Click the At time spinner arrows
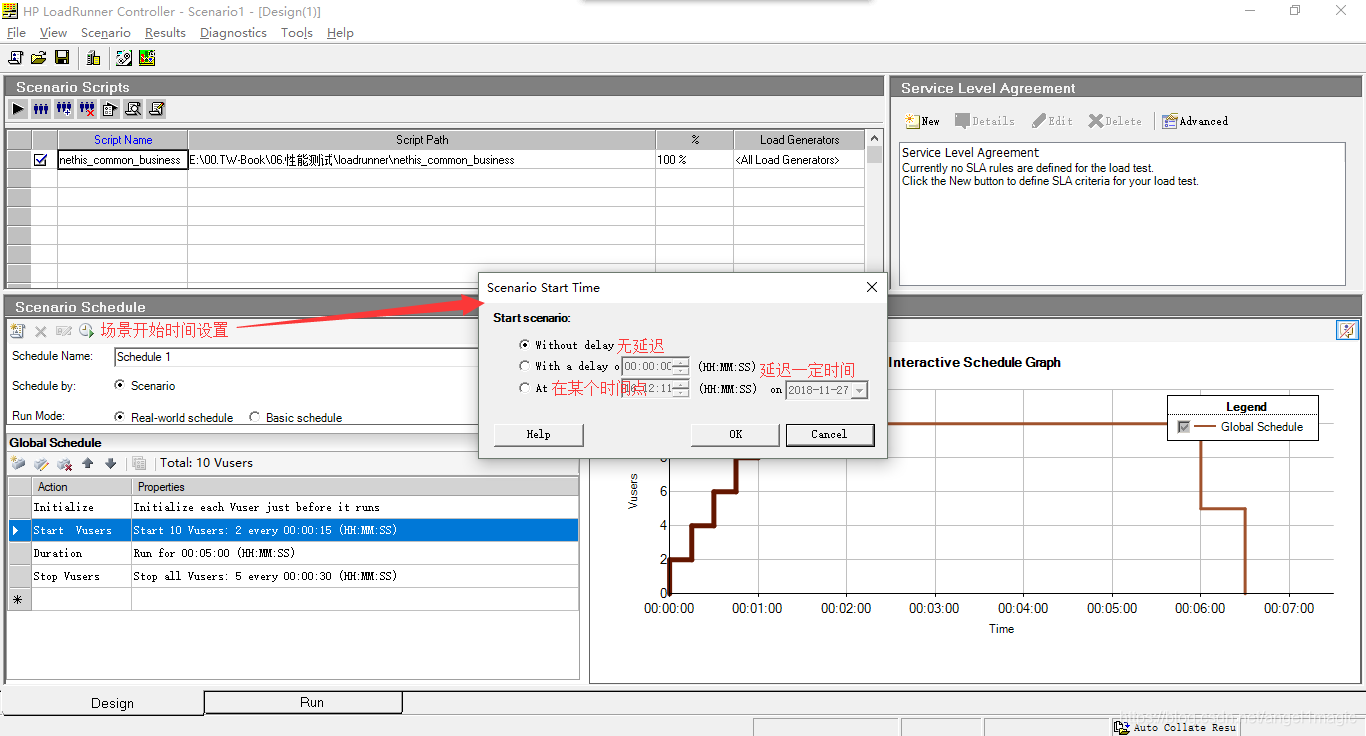The image size is (1366, 736). tap(681, 388)
